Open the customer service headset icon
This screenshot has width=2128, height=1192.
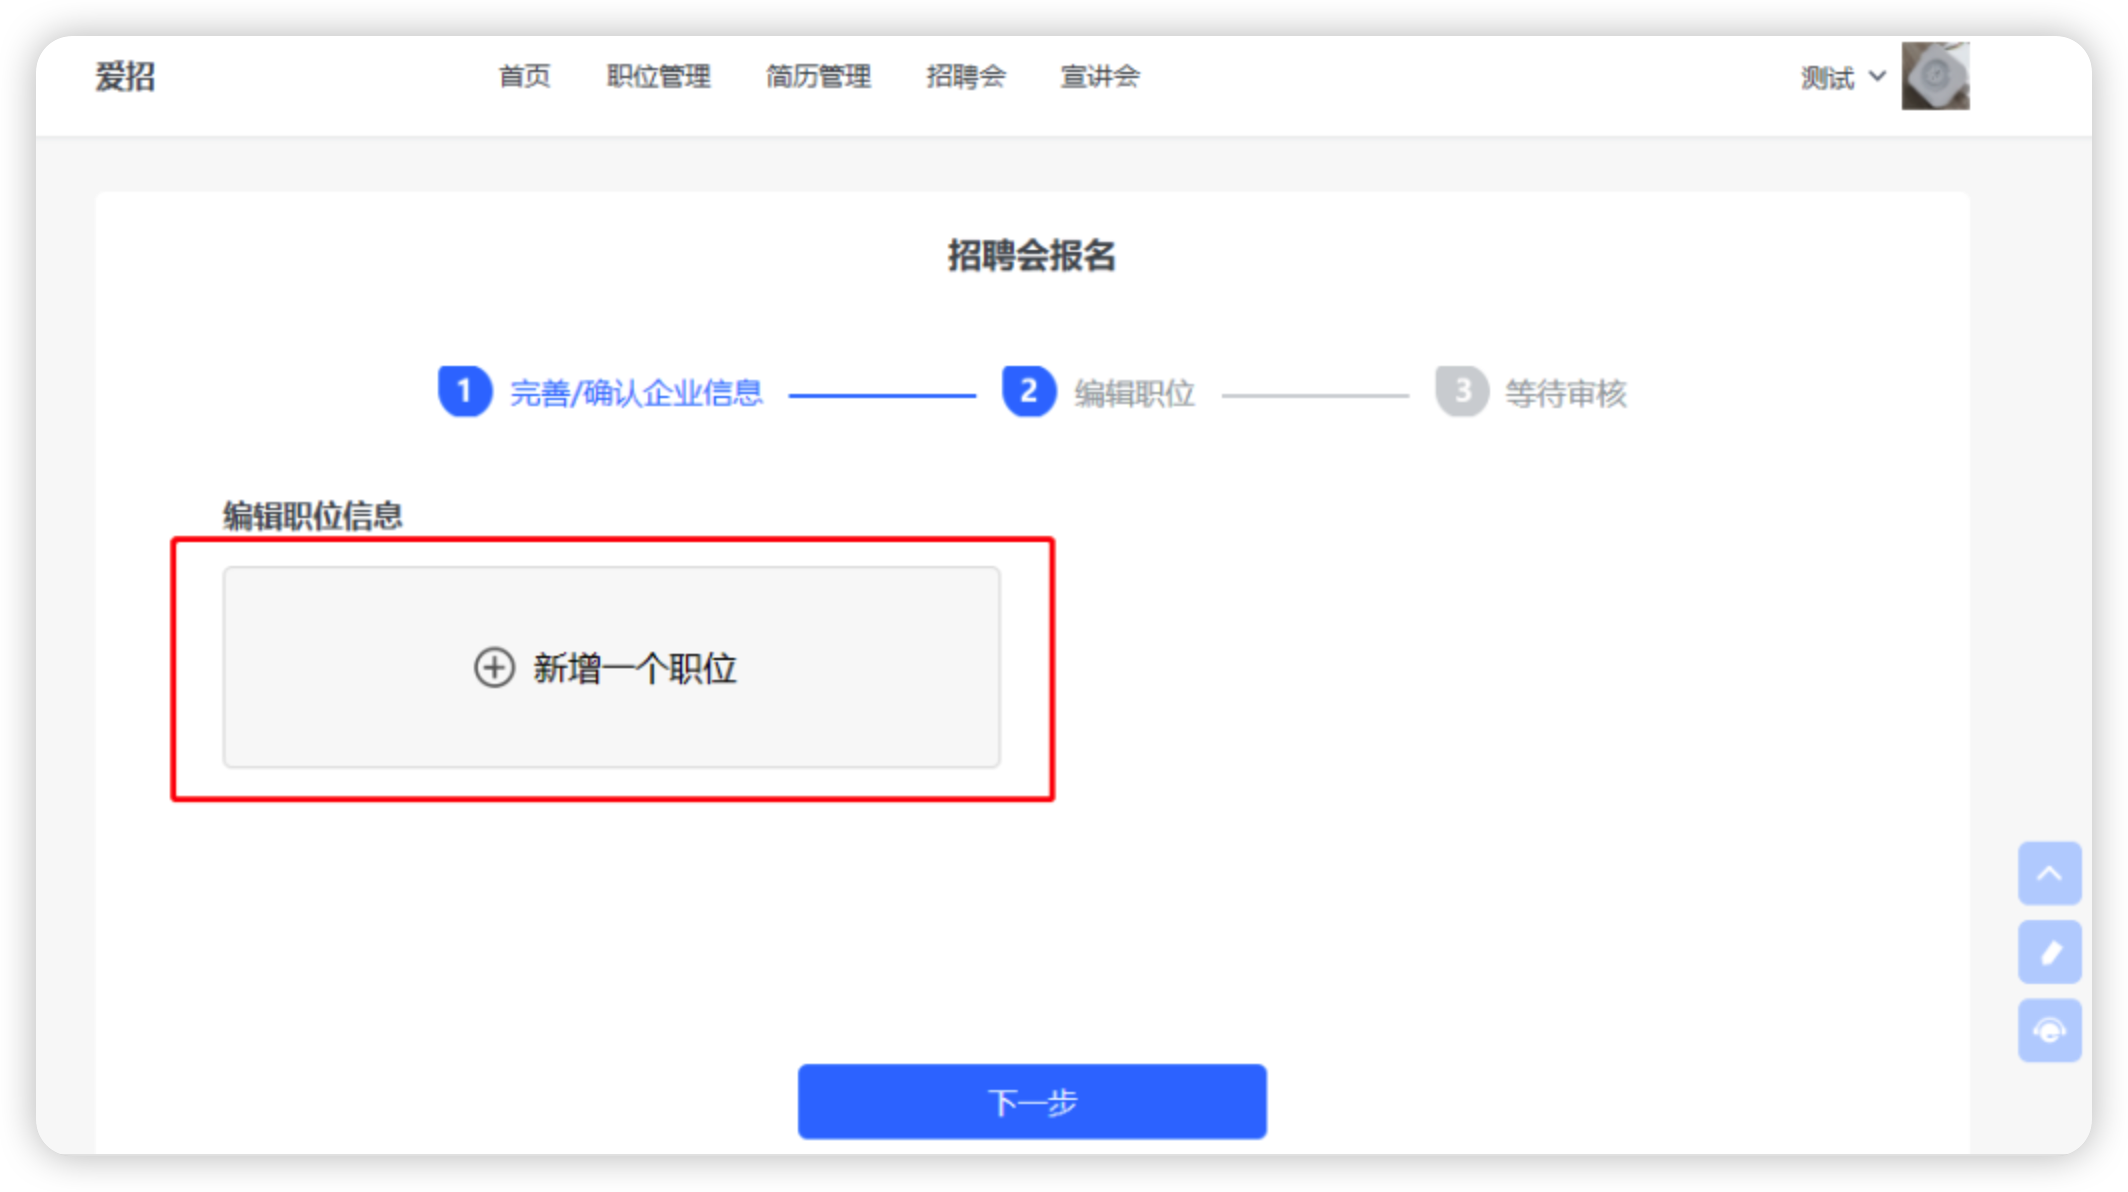2049,1030
